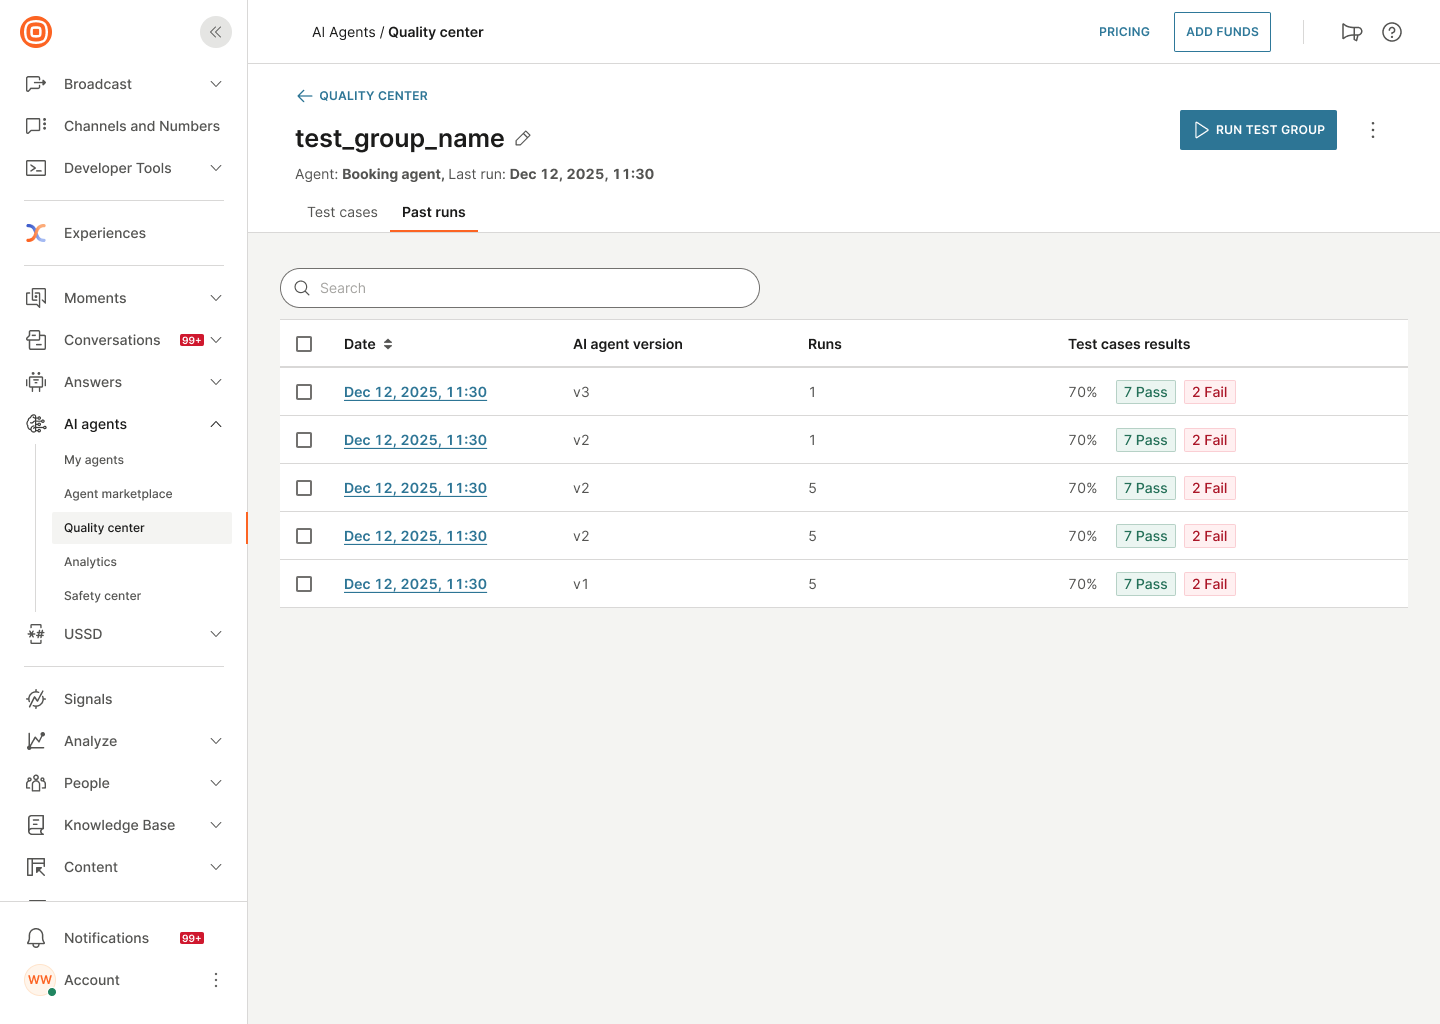This screenshot has height=1024, width=1440.
Task: Expand the Conversations menu
Action: [x=215, y=339]
